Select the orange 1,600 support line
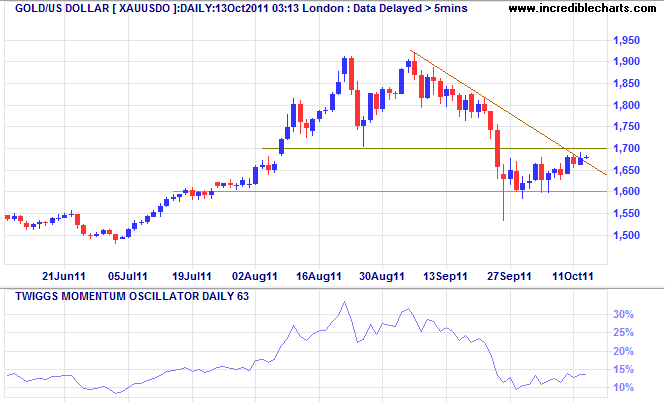Image resolution: width=665 pixels, height=405 pixels. 390,192
